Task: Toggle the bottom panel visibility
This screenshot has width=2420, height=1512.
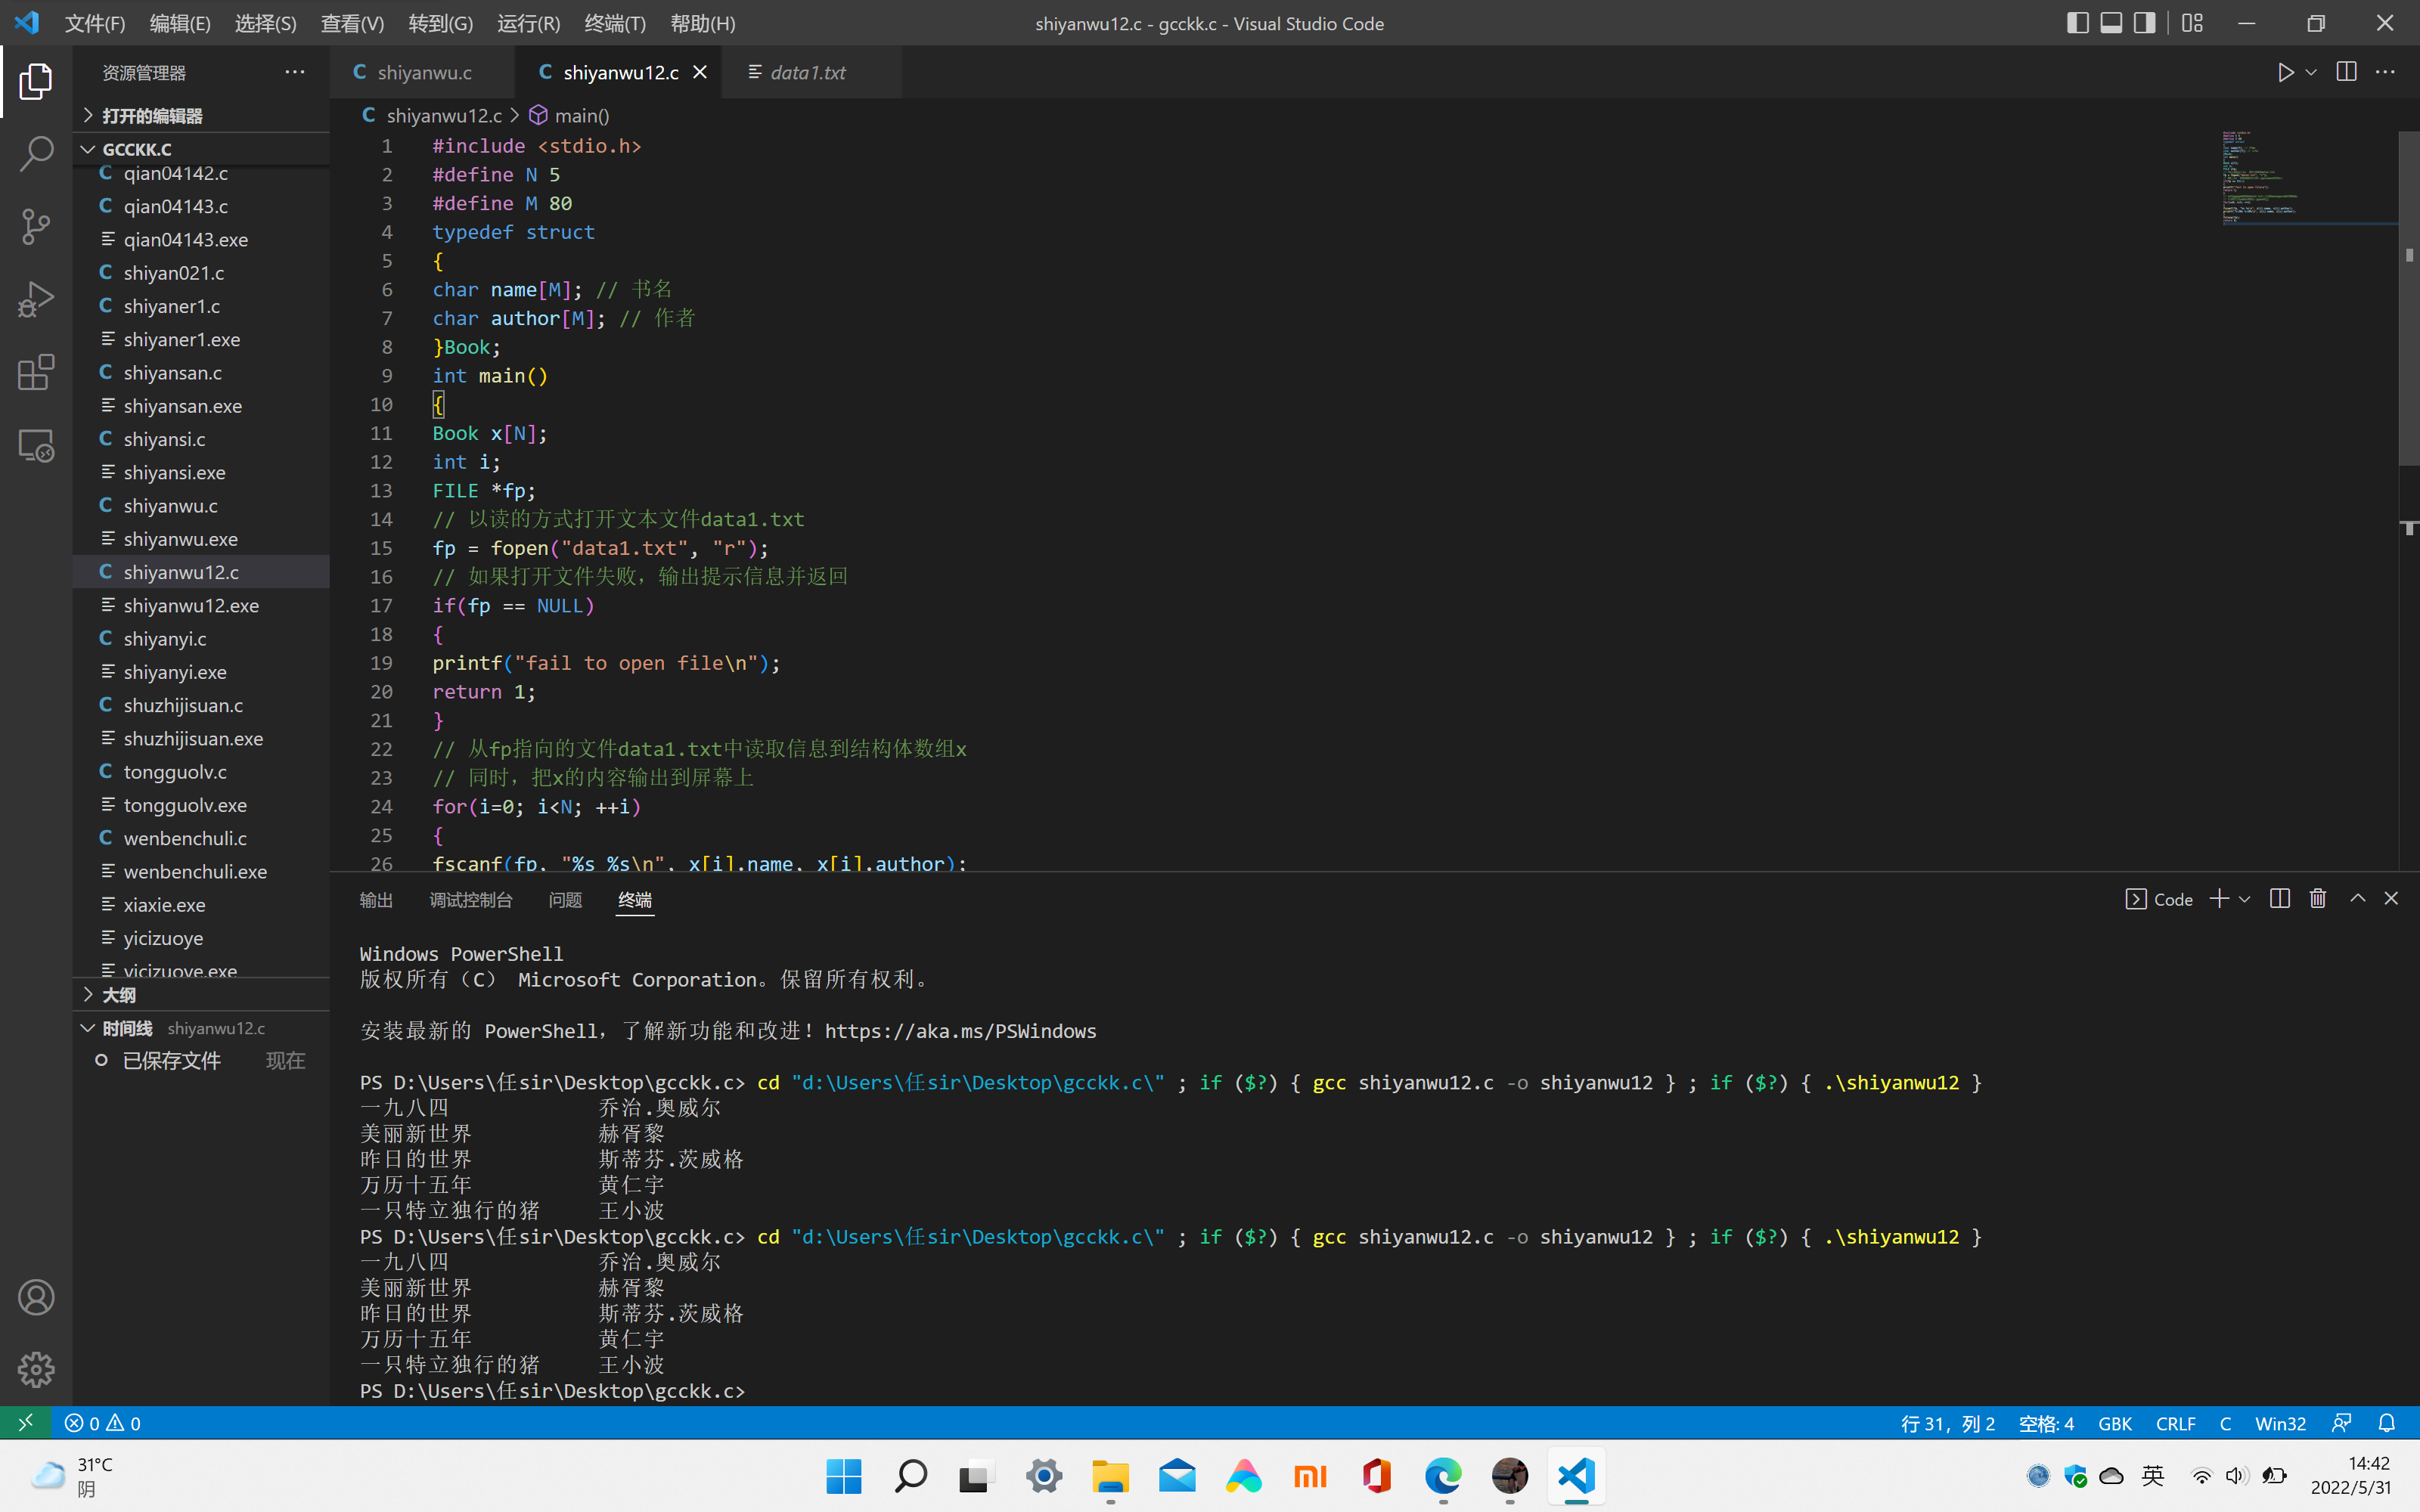Action: 2111,23
